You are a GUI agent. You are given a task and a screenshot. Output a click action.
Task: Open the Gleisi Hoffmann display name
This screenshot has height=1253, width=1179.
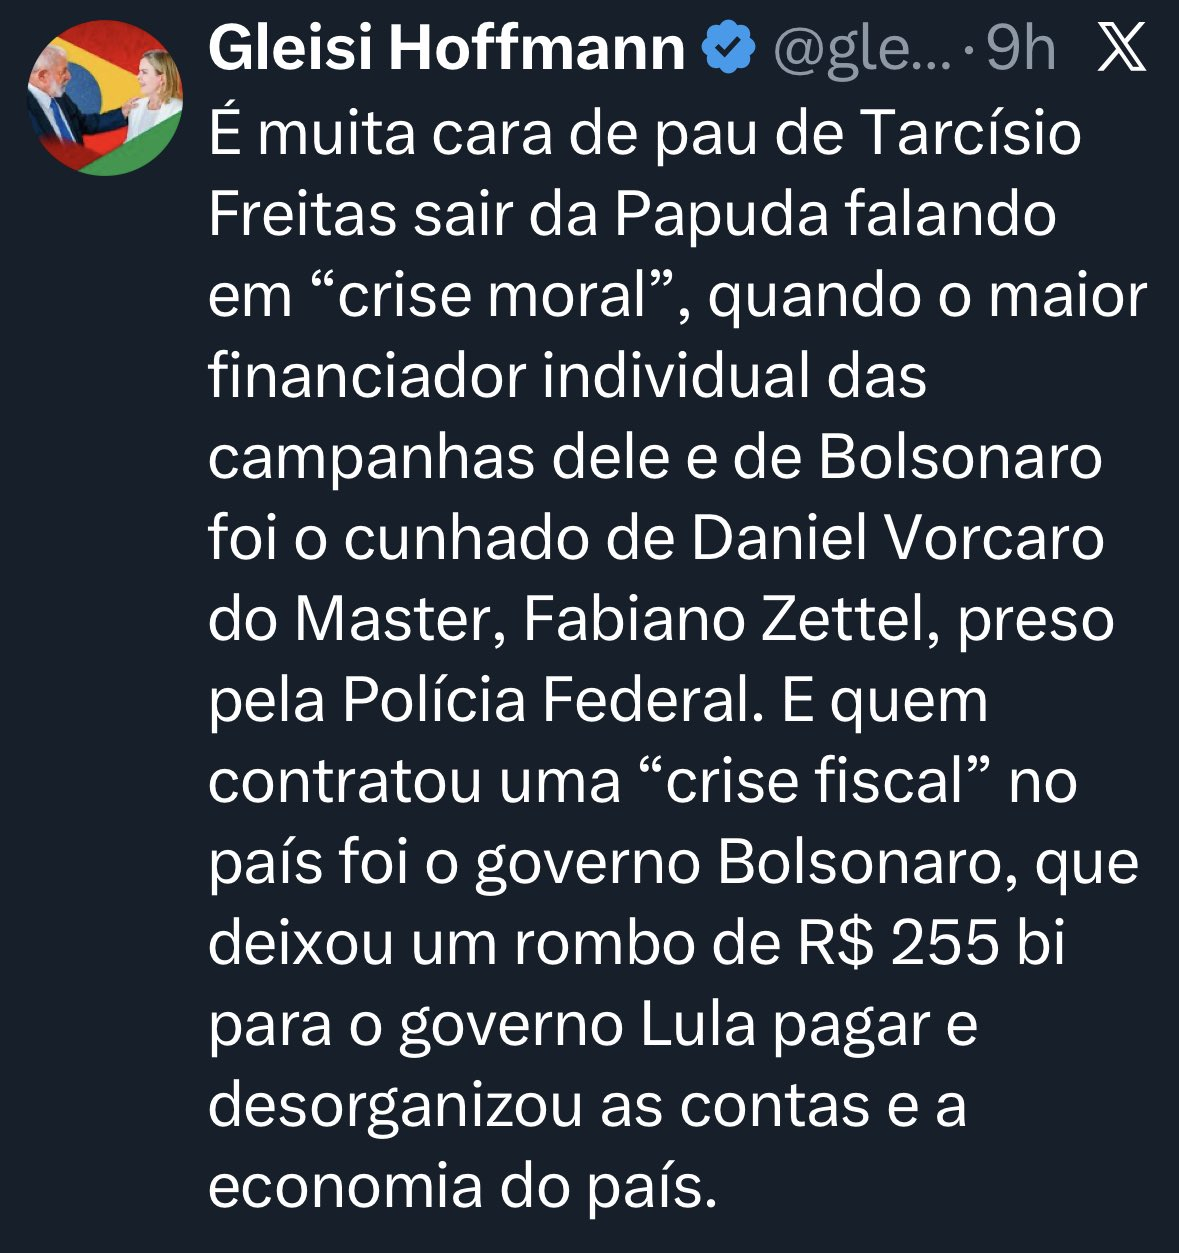446,48
